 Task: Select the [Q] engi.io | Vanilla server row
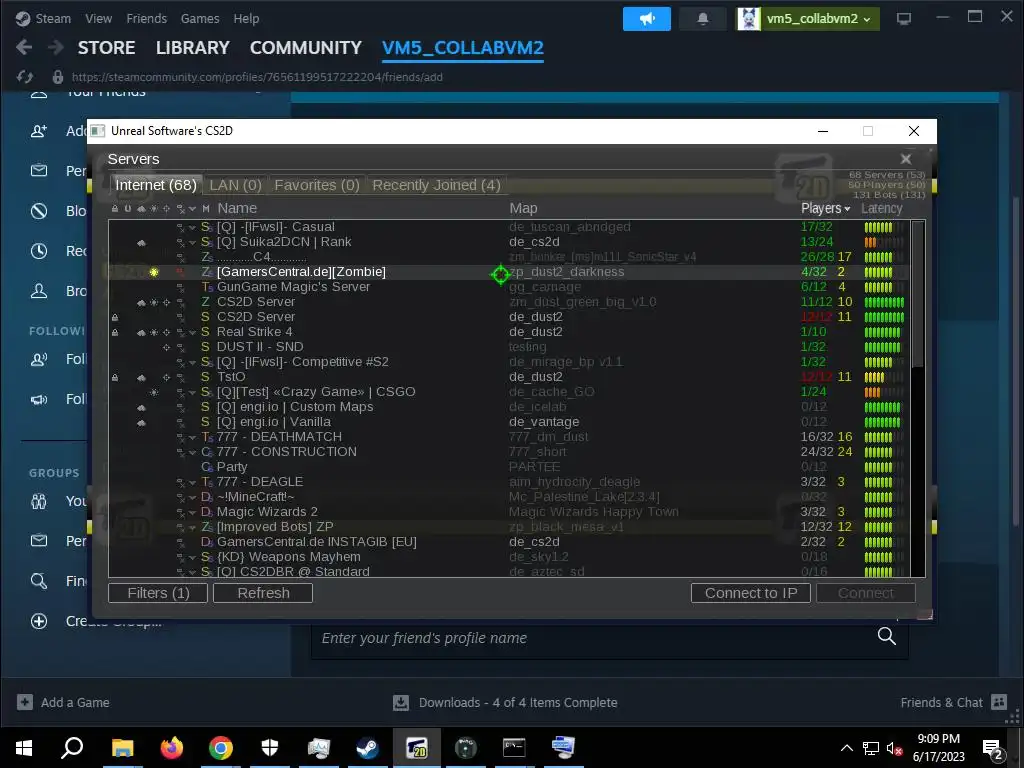(x=509, y=423)
